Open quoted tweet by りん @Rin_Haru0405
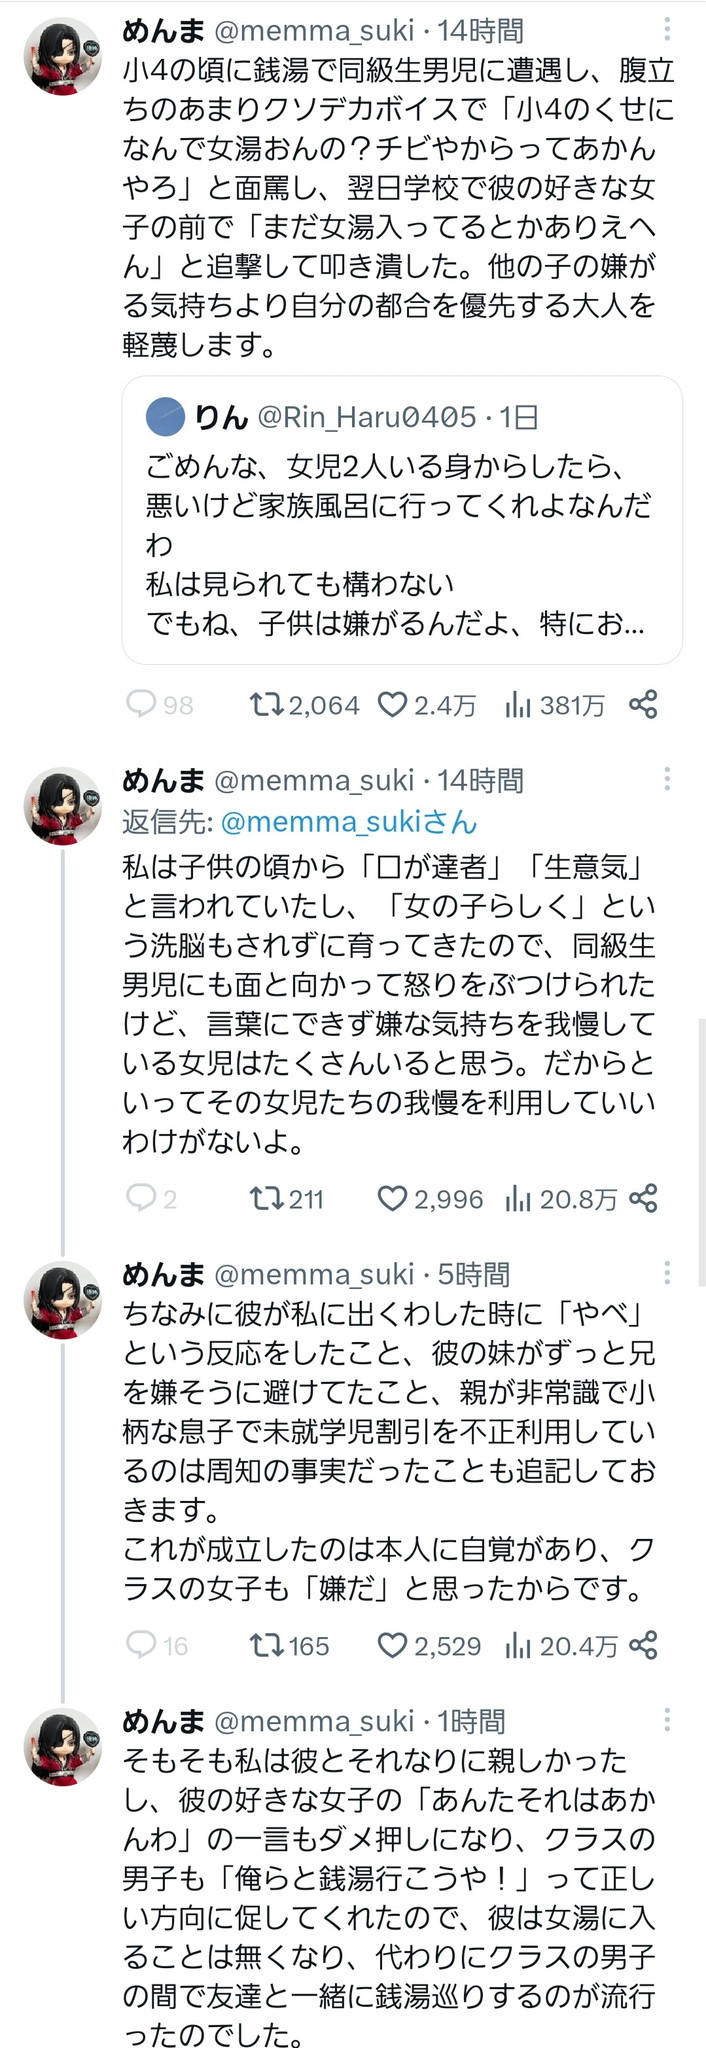Image resolution: width=706 pixels, height=2048 pixels. click(x=400, y=540)
